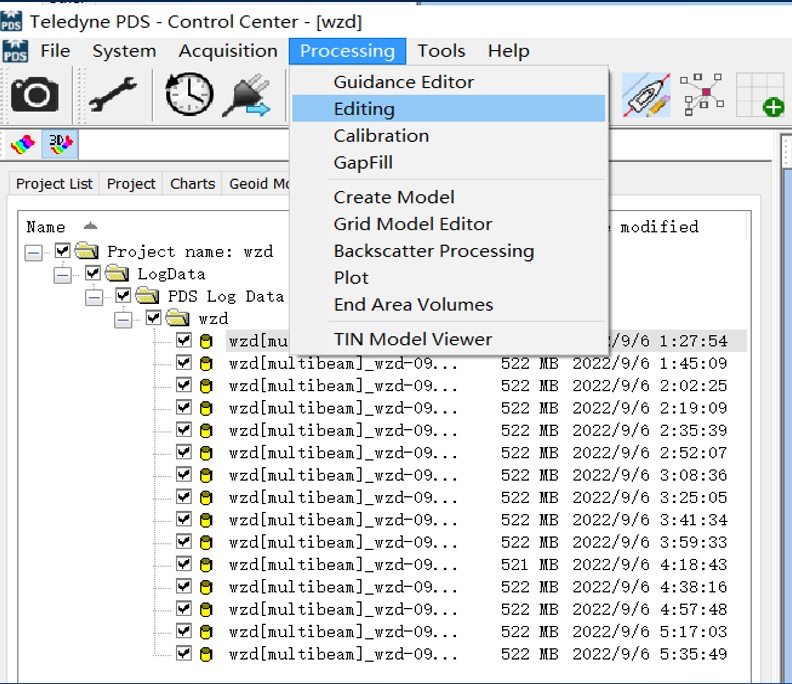The height and width of the screenshot is (684, 792).
Task: Click the PDS Log Data folder icon
Action: 147,296
